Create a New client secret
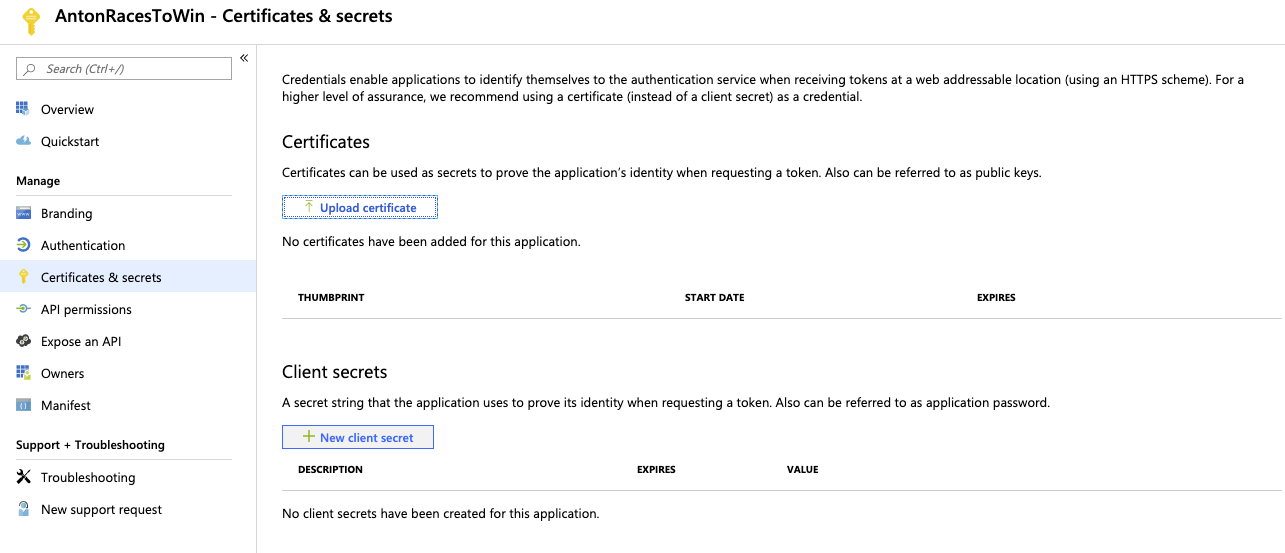Viewport: 1285px width, 553px height. (358, 437)
